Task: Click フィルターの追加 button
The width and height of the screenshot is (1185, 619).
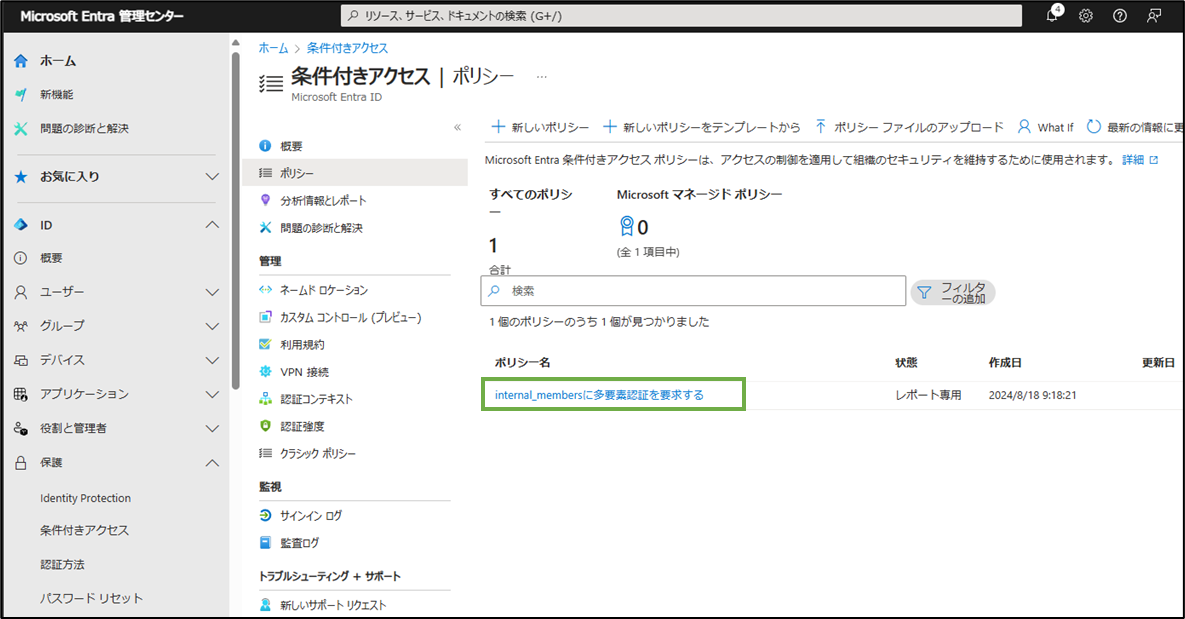Action: pyautogui.click(x=953, y=292)
